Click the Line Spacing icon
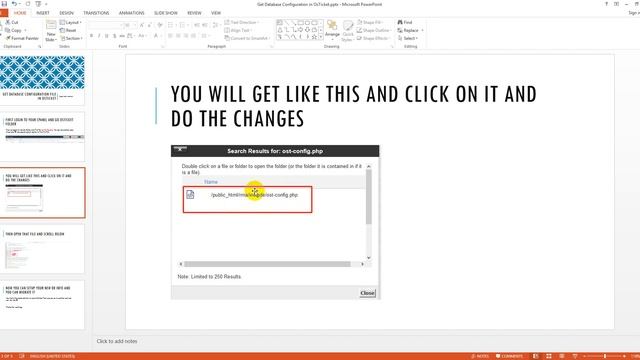The width and height of the screenshot is (640, 360). click(216, 25)
